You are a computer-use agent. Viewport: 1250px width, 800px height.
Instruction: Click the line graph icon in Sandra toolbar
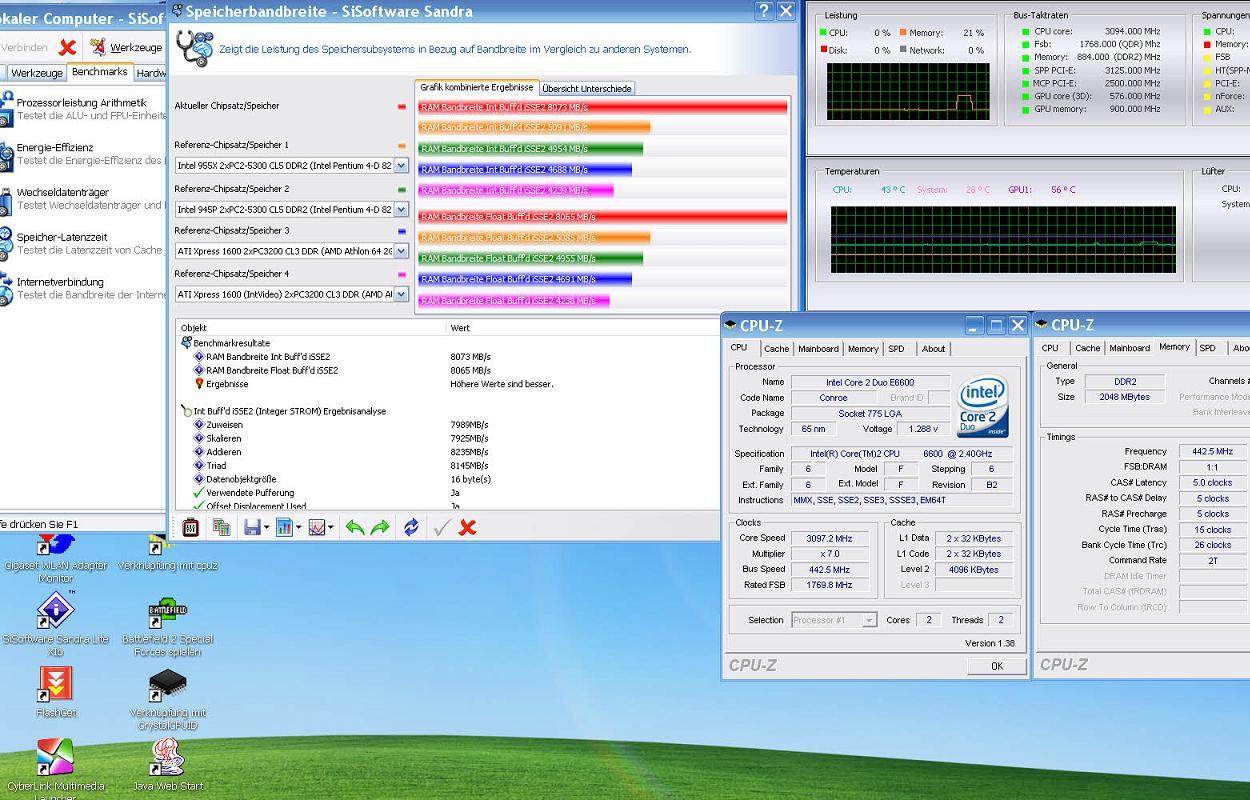click(x=316, y=527)
